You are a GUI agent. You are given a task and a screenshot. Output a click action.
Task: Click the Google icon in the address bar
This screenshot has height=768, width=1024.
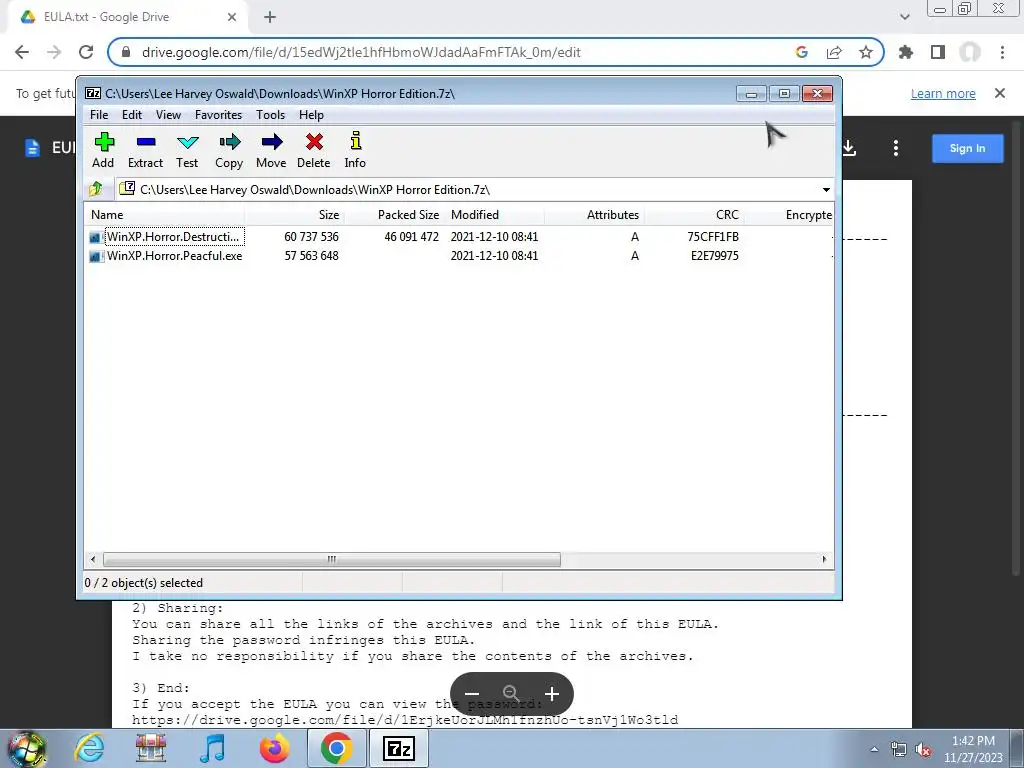(802, 52)
